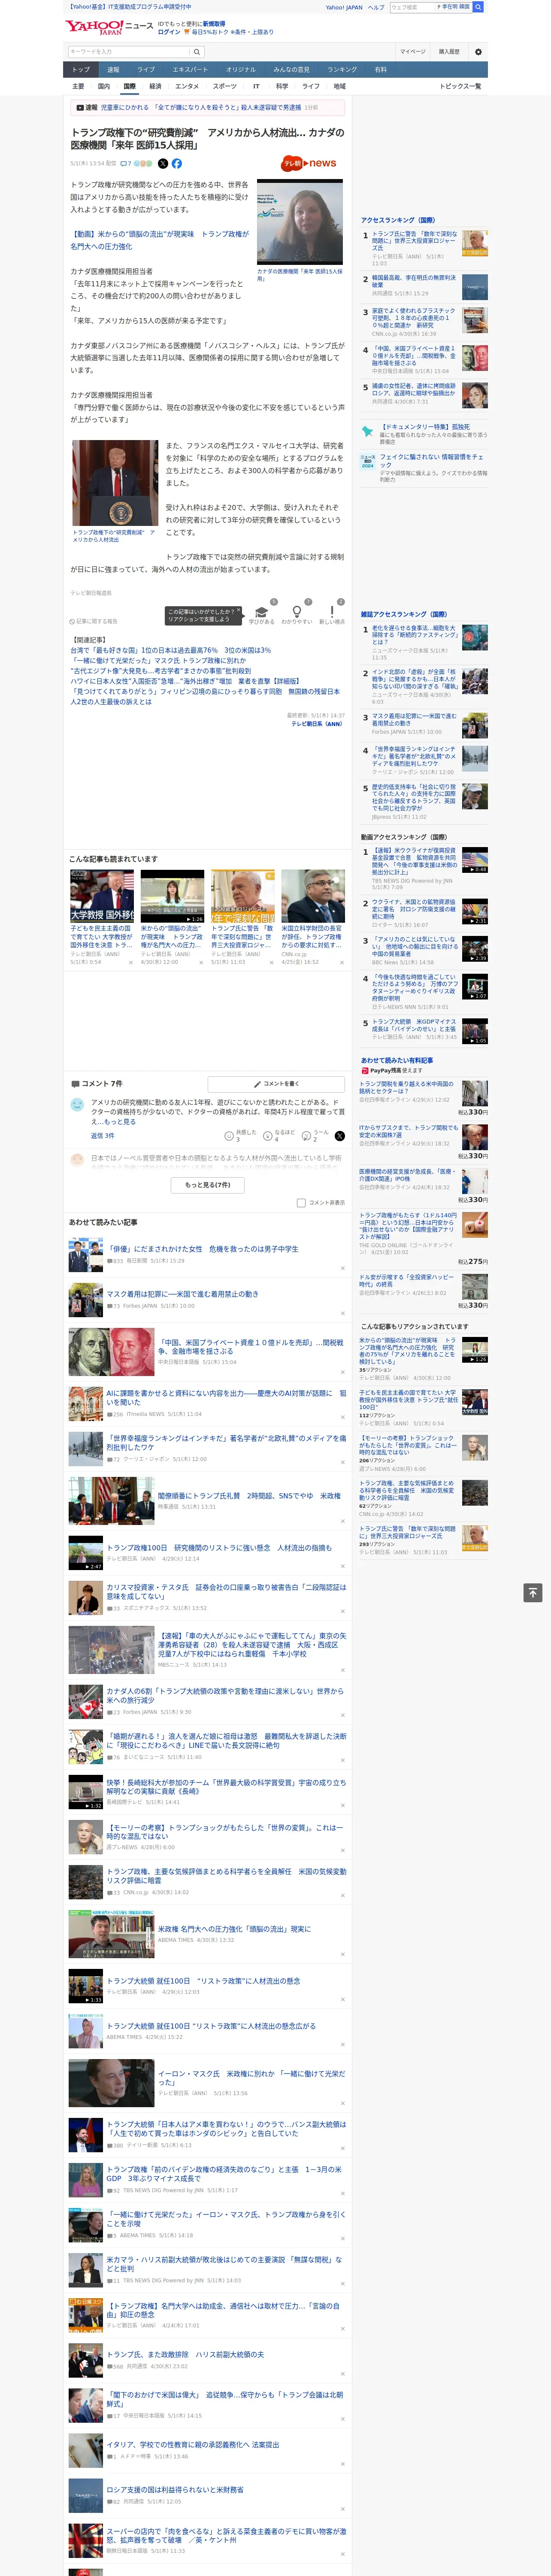Image resolution: width=551 pixels, height=2576 pixels.
Task: Select the トップ tab
Action: point(81,69)
